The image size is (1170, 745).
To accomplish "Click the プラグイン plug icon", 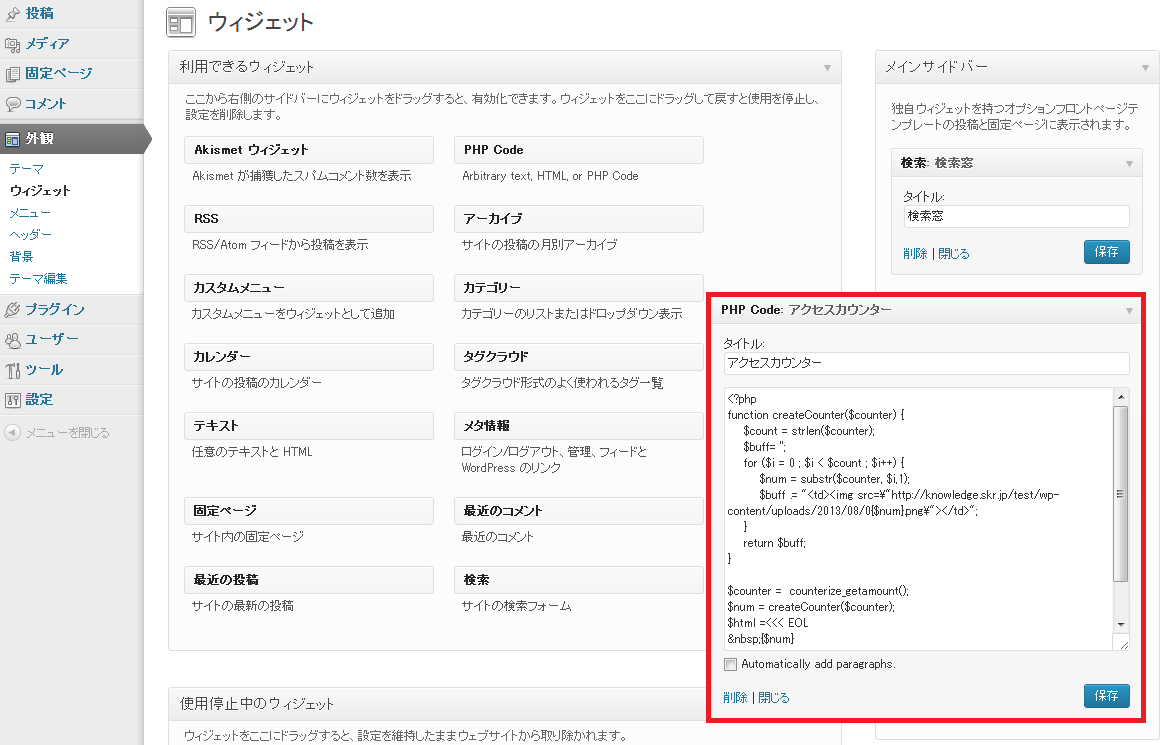I will (x=12, y=310).
